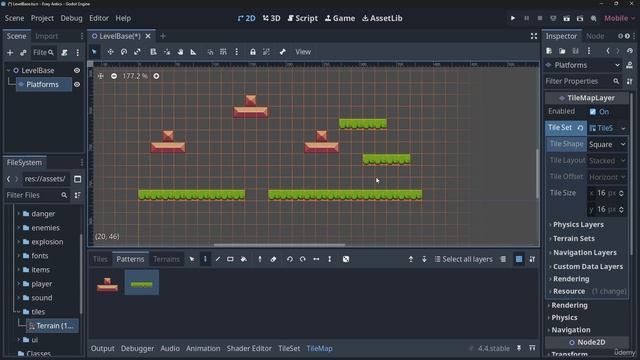This screenshot has height=360, width=640.
Task: Select the TileMap bucket fill tool
Action: [x=244, y=259]
